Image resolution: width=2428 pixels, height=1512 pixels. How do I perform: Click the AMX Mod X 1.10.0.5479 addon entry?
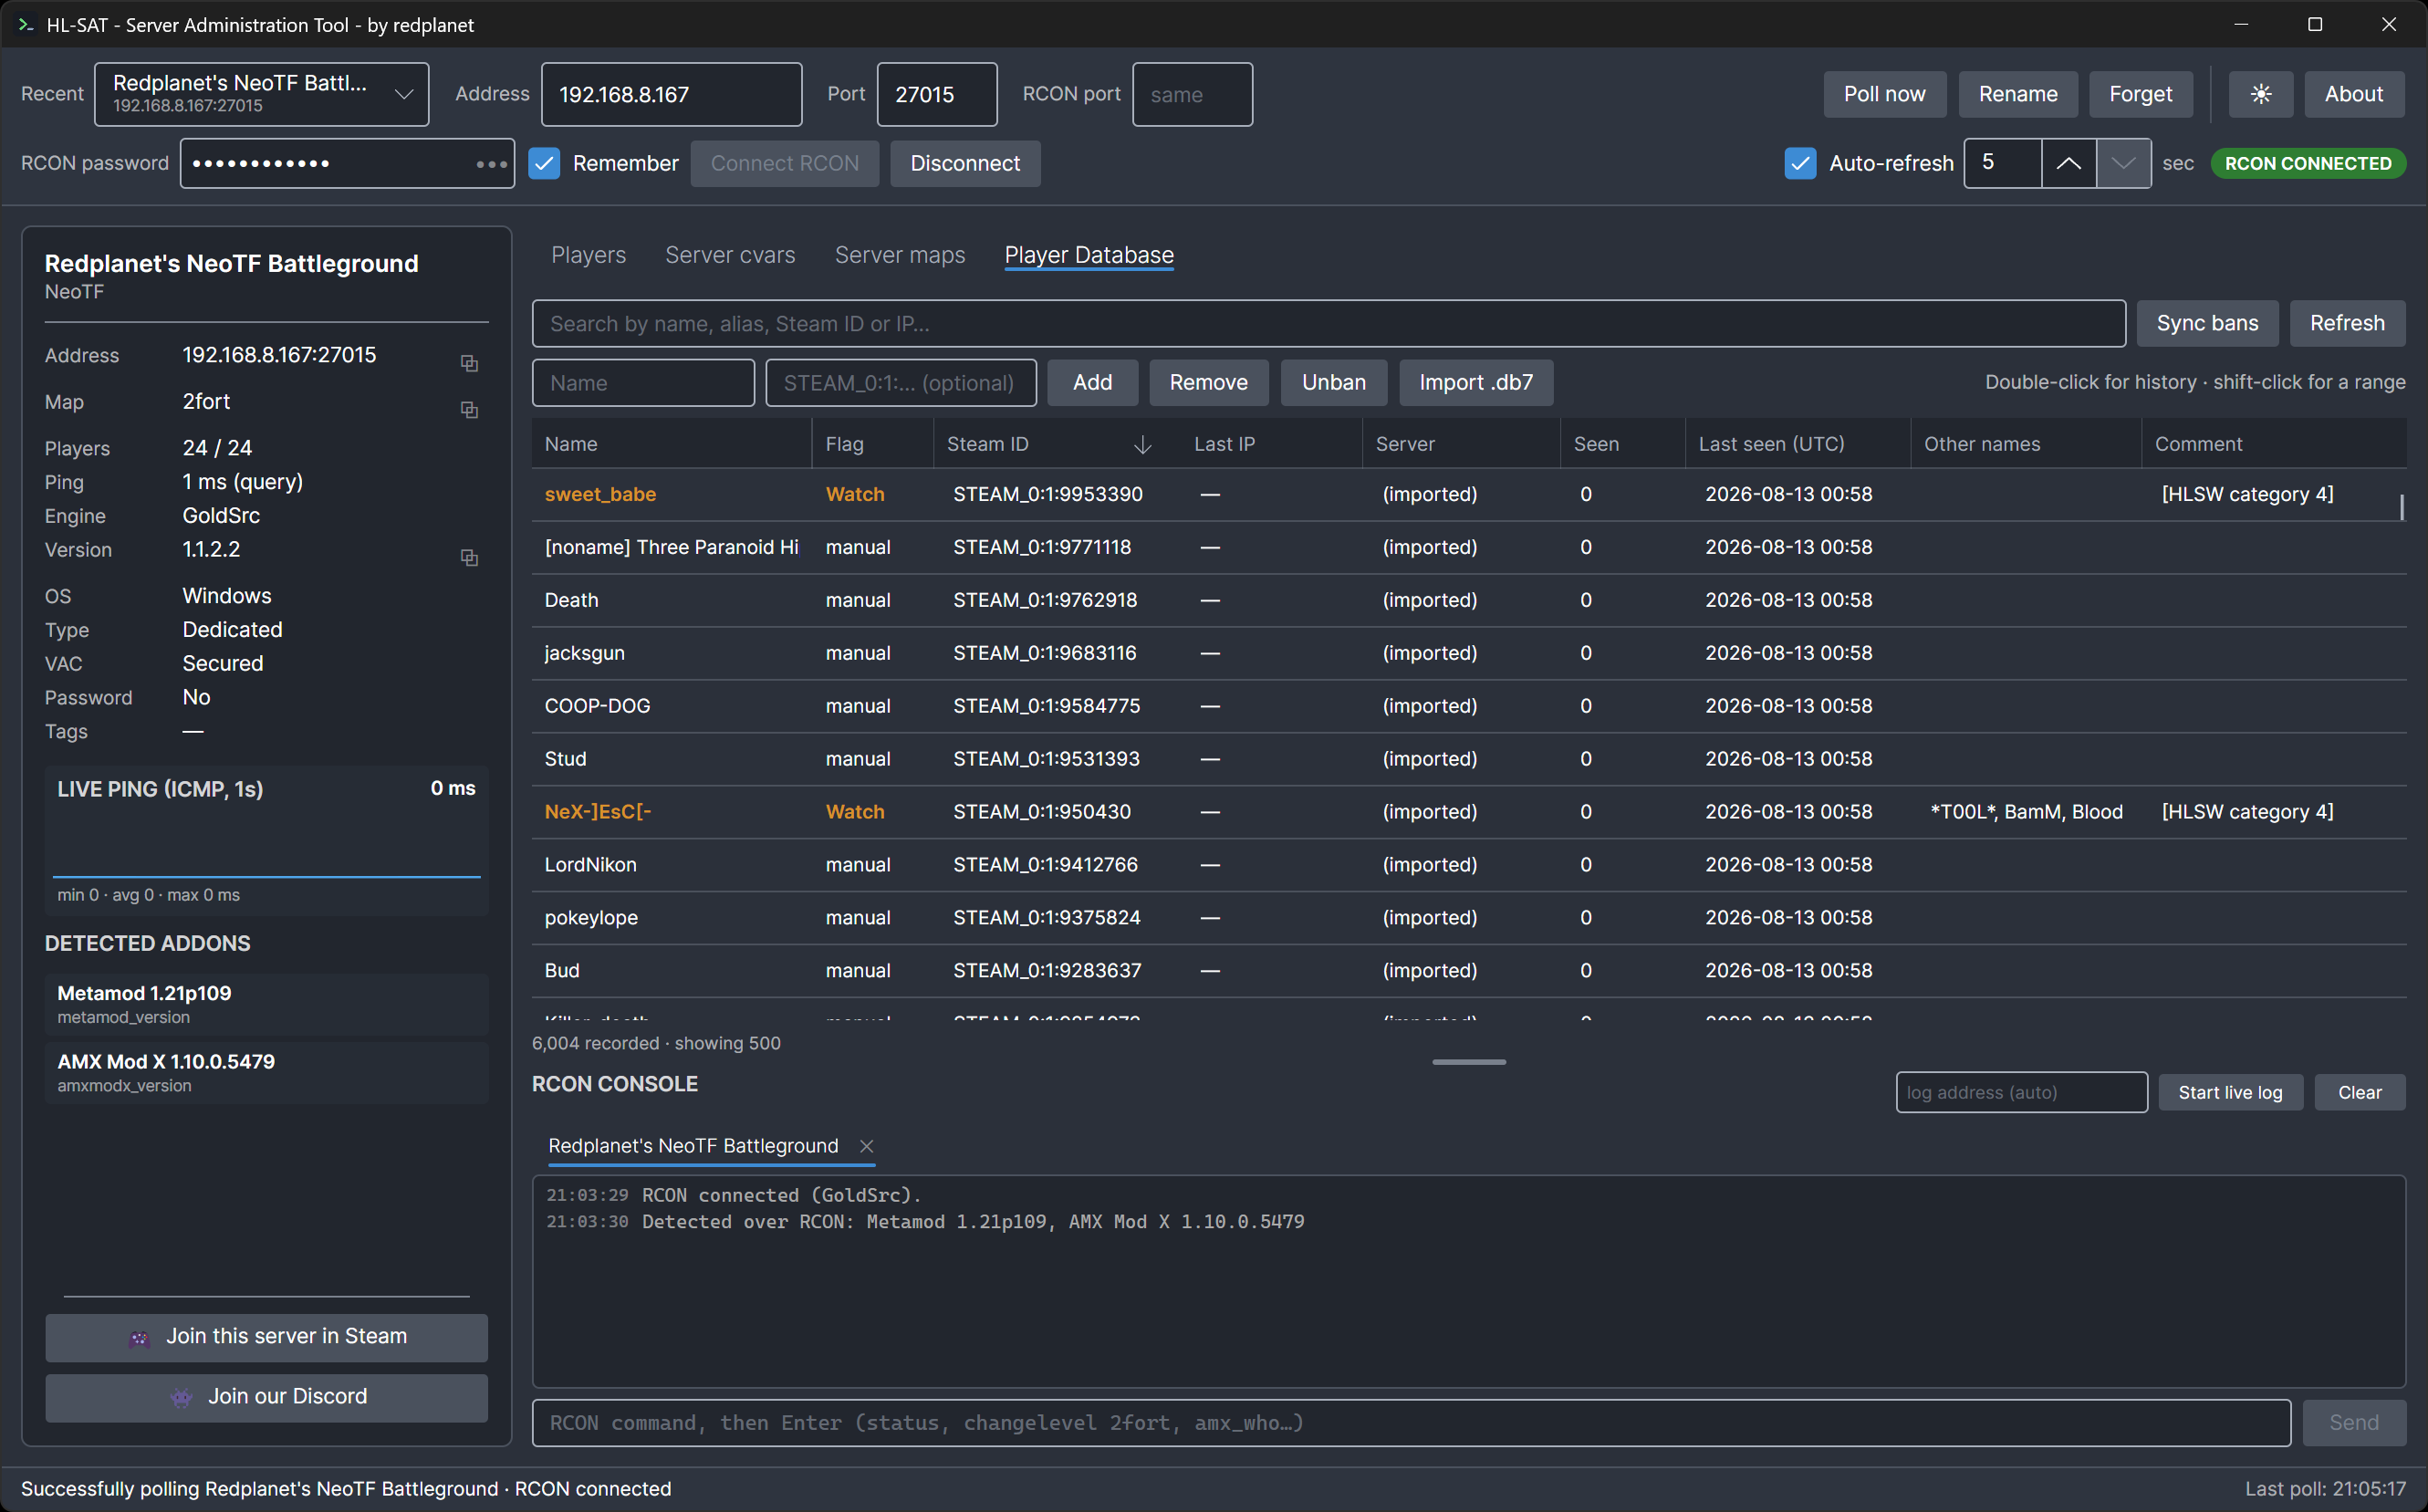[267, 1072]
